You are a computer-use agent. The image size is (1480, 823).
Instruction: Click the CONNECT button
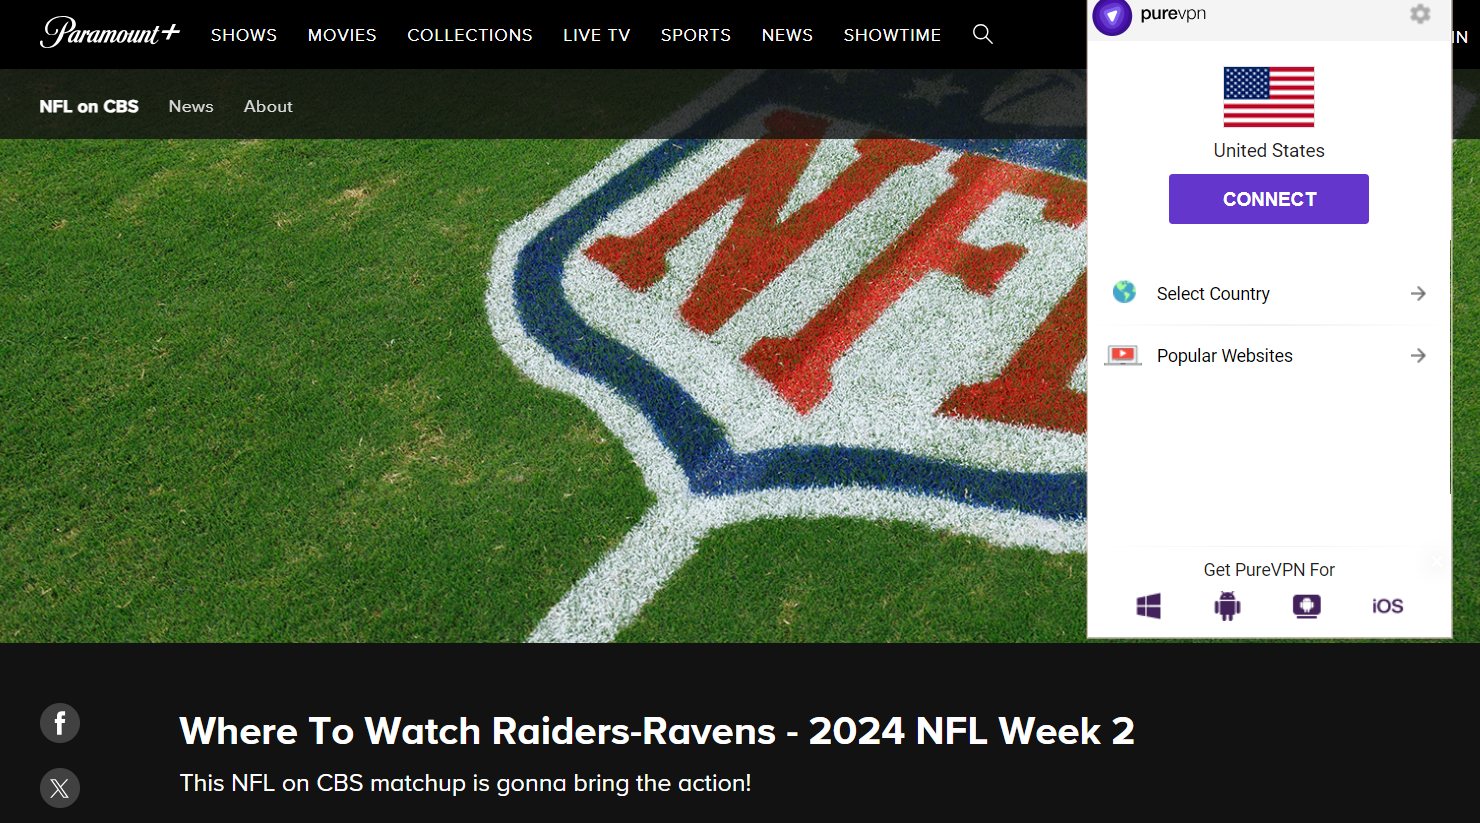(1269, 199)
